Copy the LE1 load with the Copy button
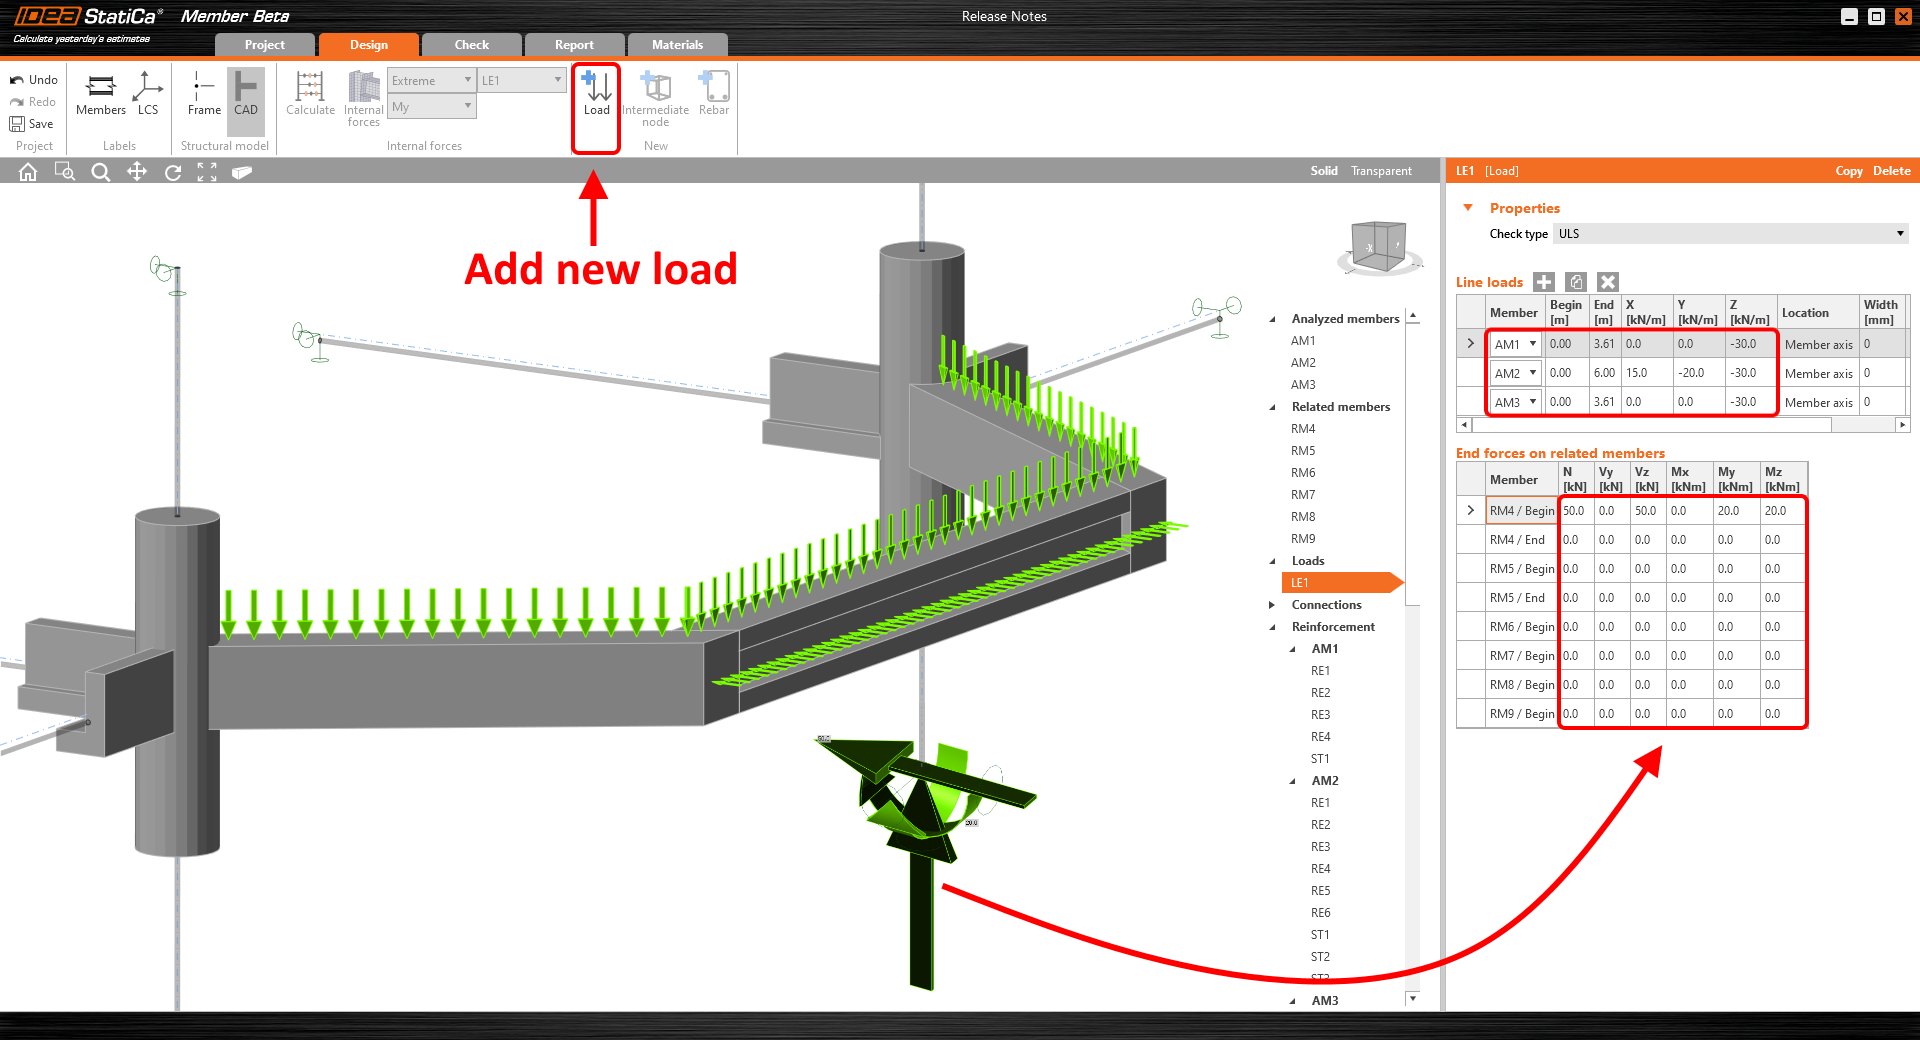 [x=1848, y=170]
